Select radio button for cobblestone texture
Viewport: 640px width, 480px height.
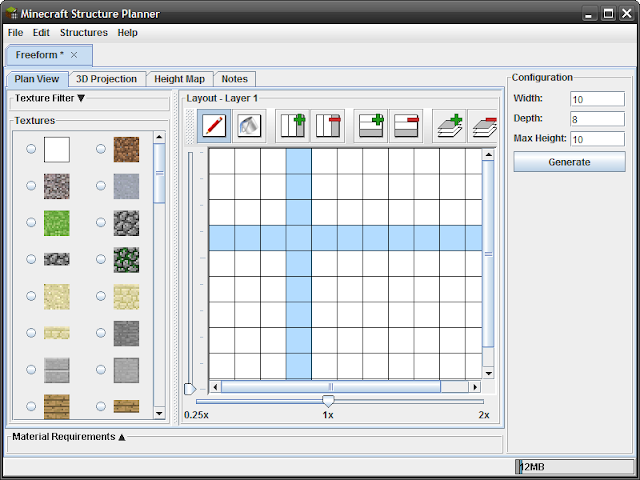[101, 222]
